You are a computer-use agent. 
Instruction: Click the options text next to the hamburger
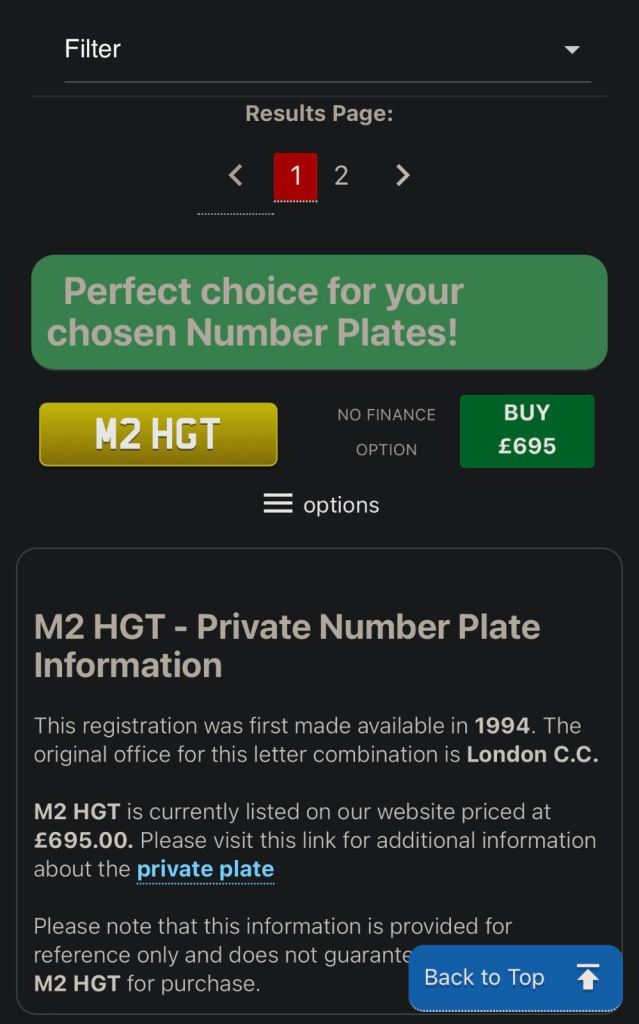[x=340, y=504]
